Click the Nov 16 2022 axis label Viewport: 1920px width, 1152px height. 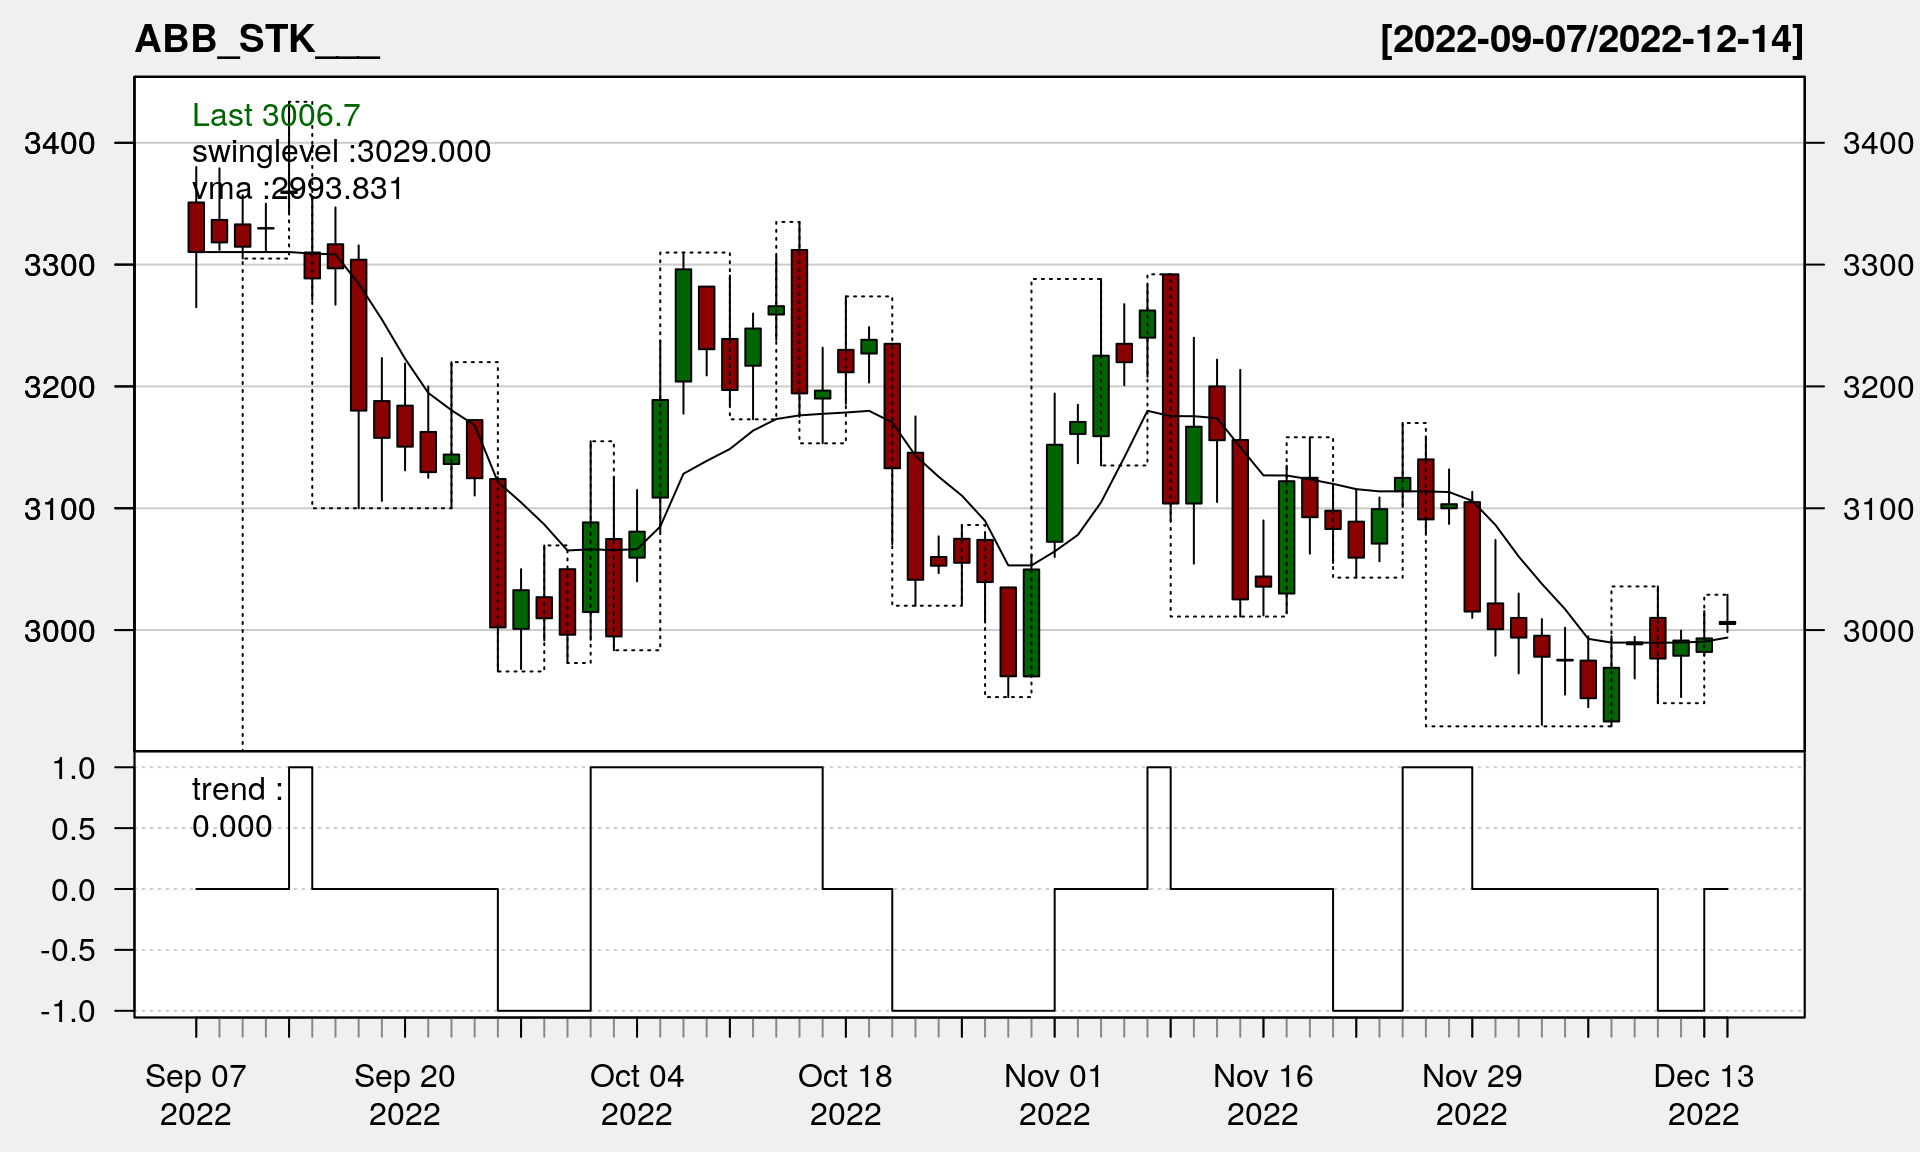[x=1263, y=1094]
